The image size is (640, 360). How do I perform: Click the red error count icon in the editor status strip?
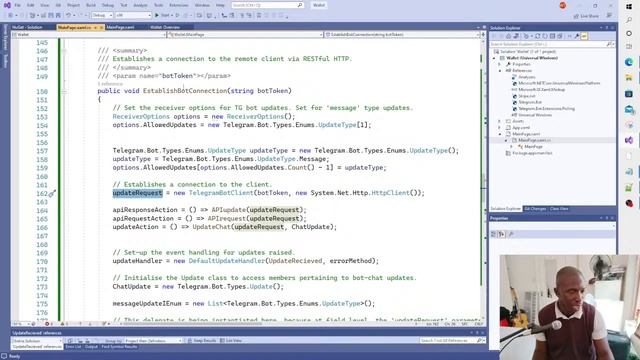[x=47, y=324]
